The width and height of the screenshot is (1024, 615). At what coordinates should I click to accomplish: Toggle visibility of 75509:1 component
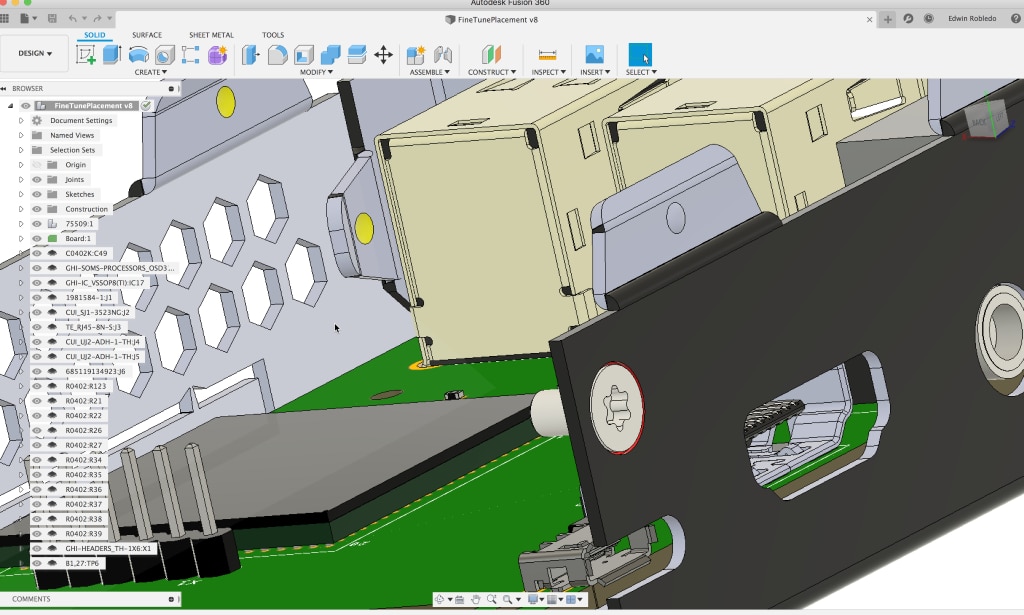tap(37, 224)
